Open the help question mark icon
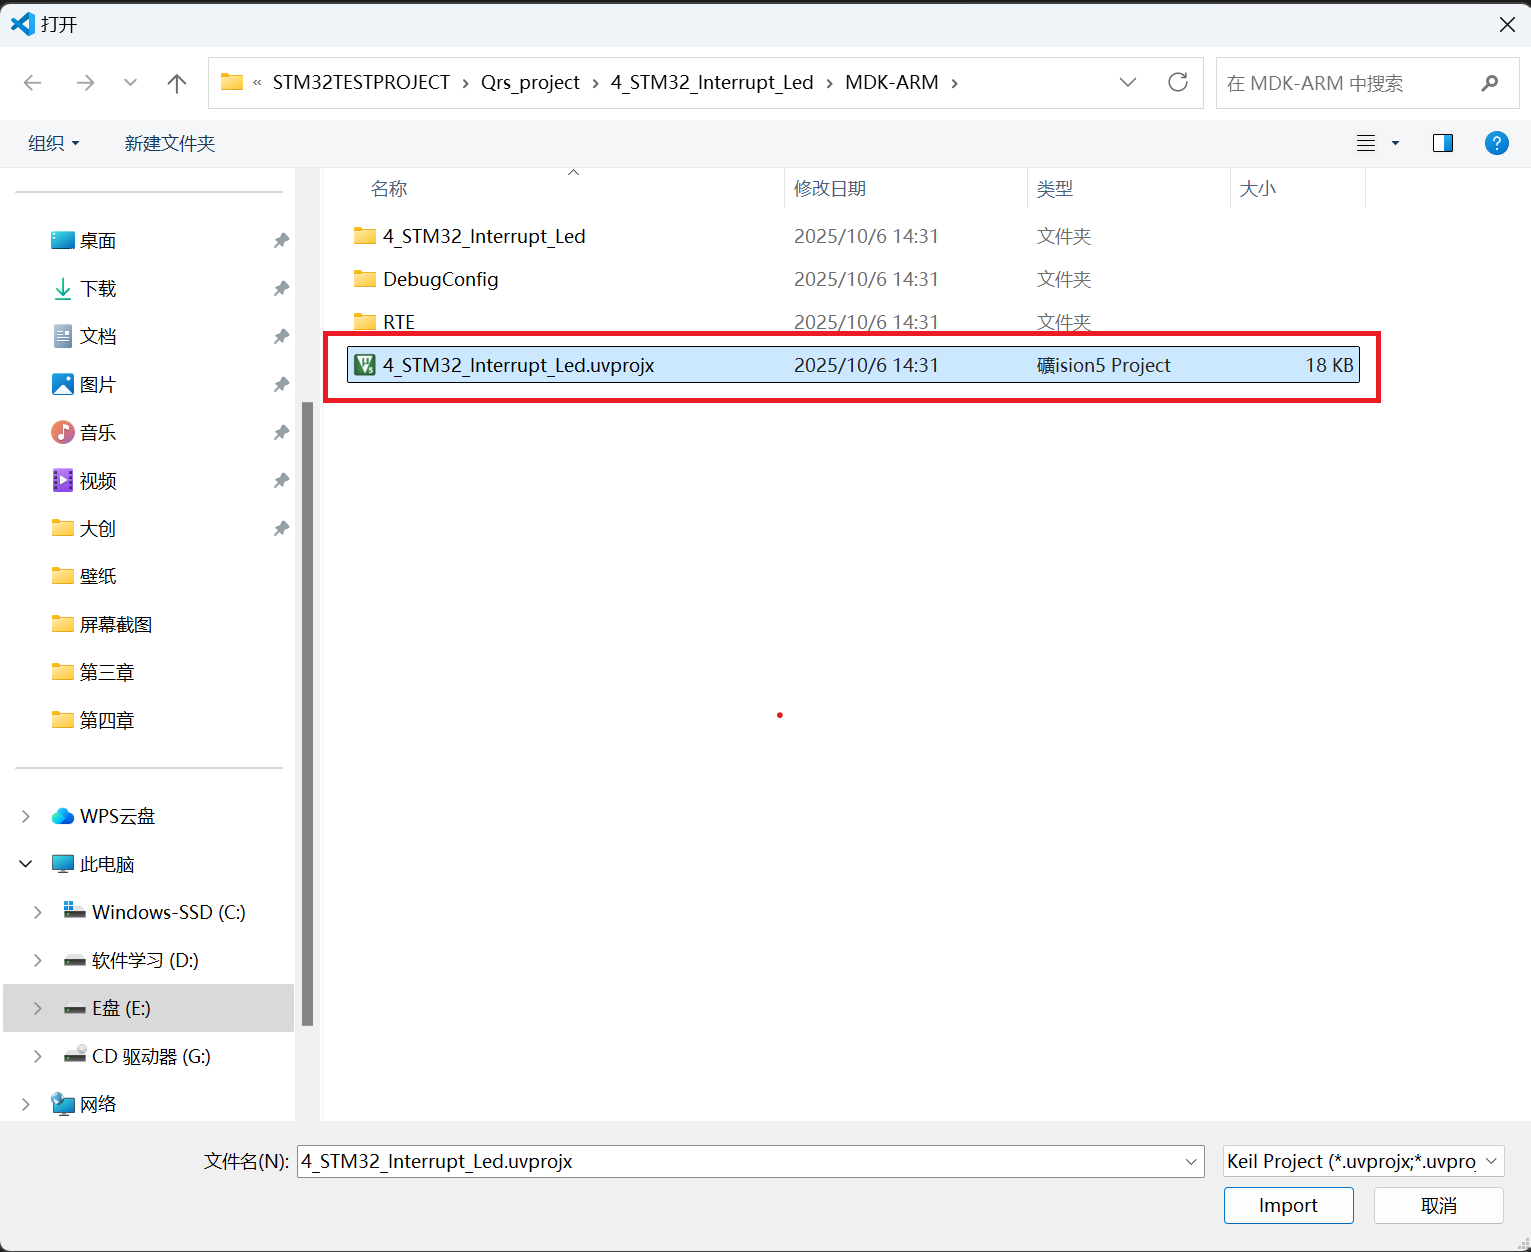 click(x=1497, y=143)
